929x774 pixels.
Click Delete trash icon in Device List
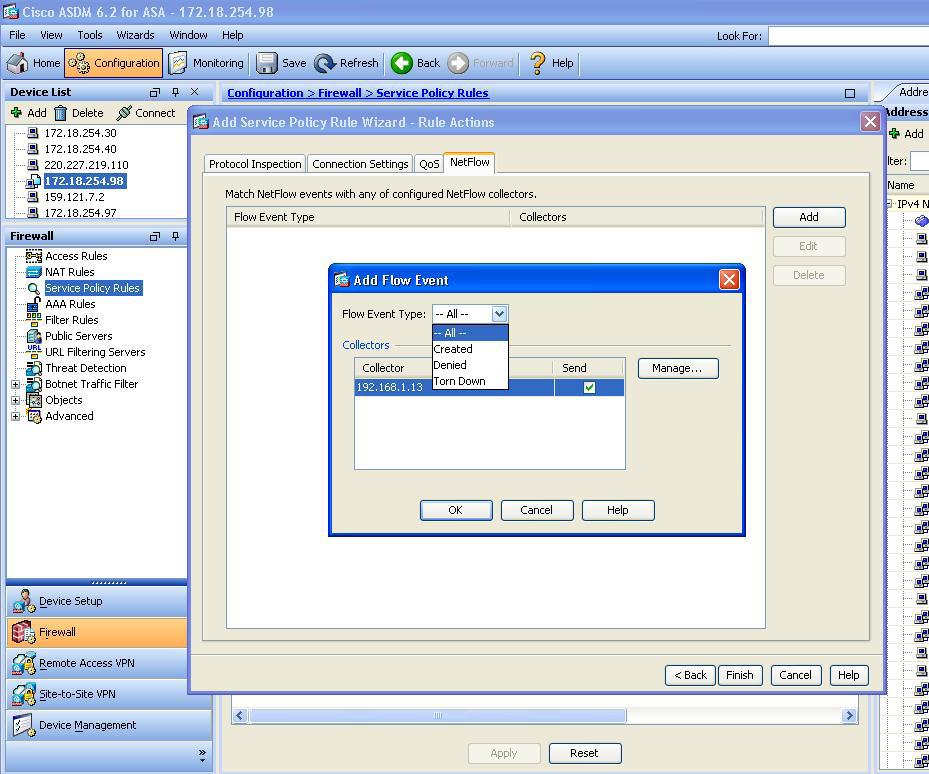click(60, 113)
